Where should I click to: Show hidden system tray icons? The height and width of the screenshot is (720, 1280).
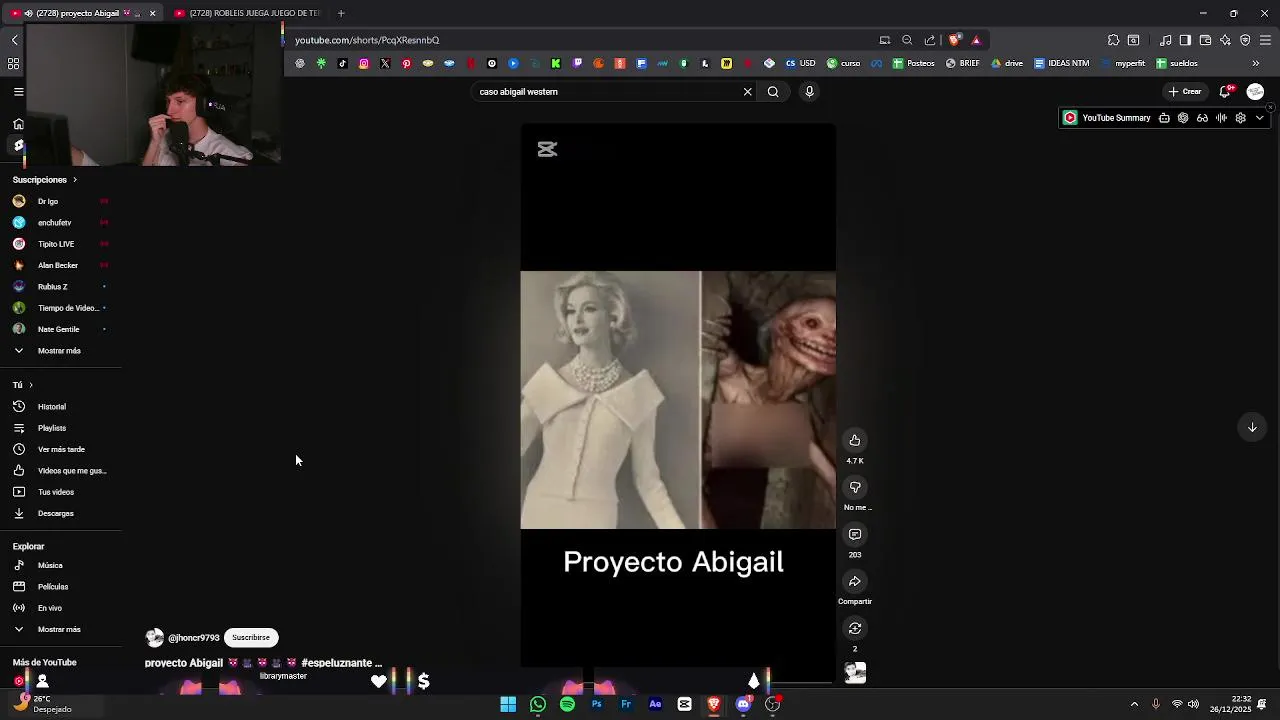[1134, 704]
